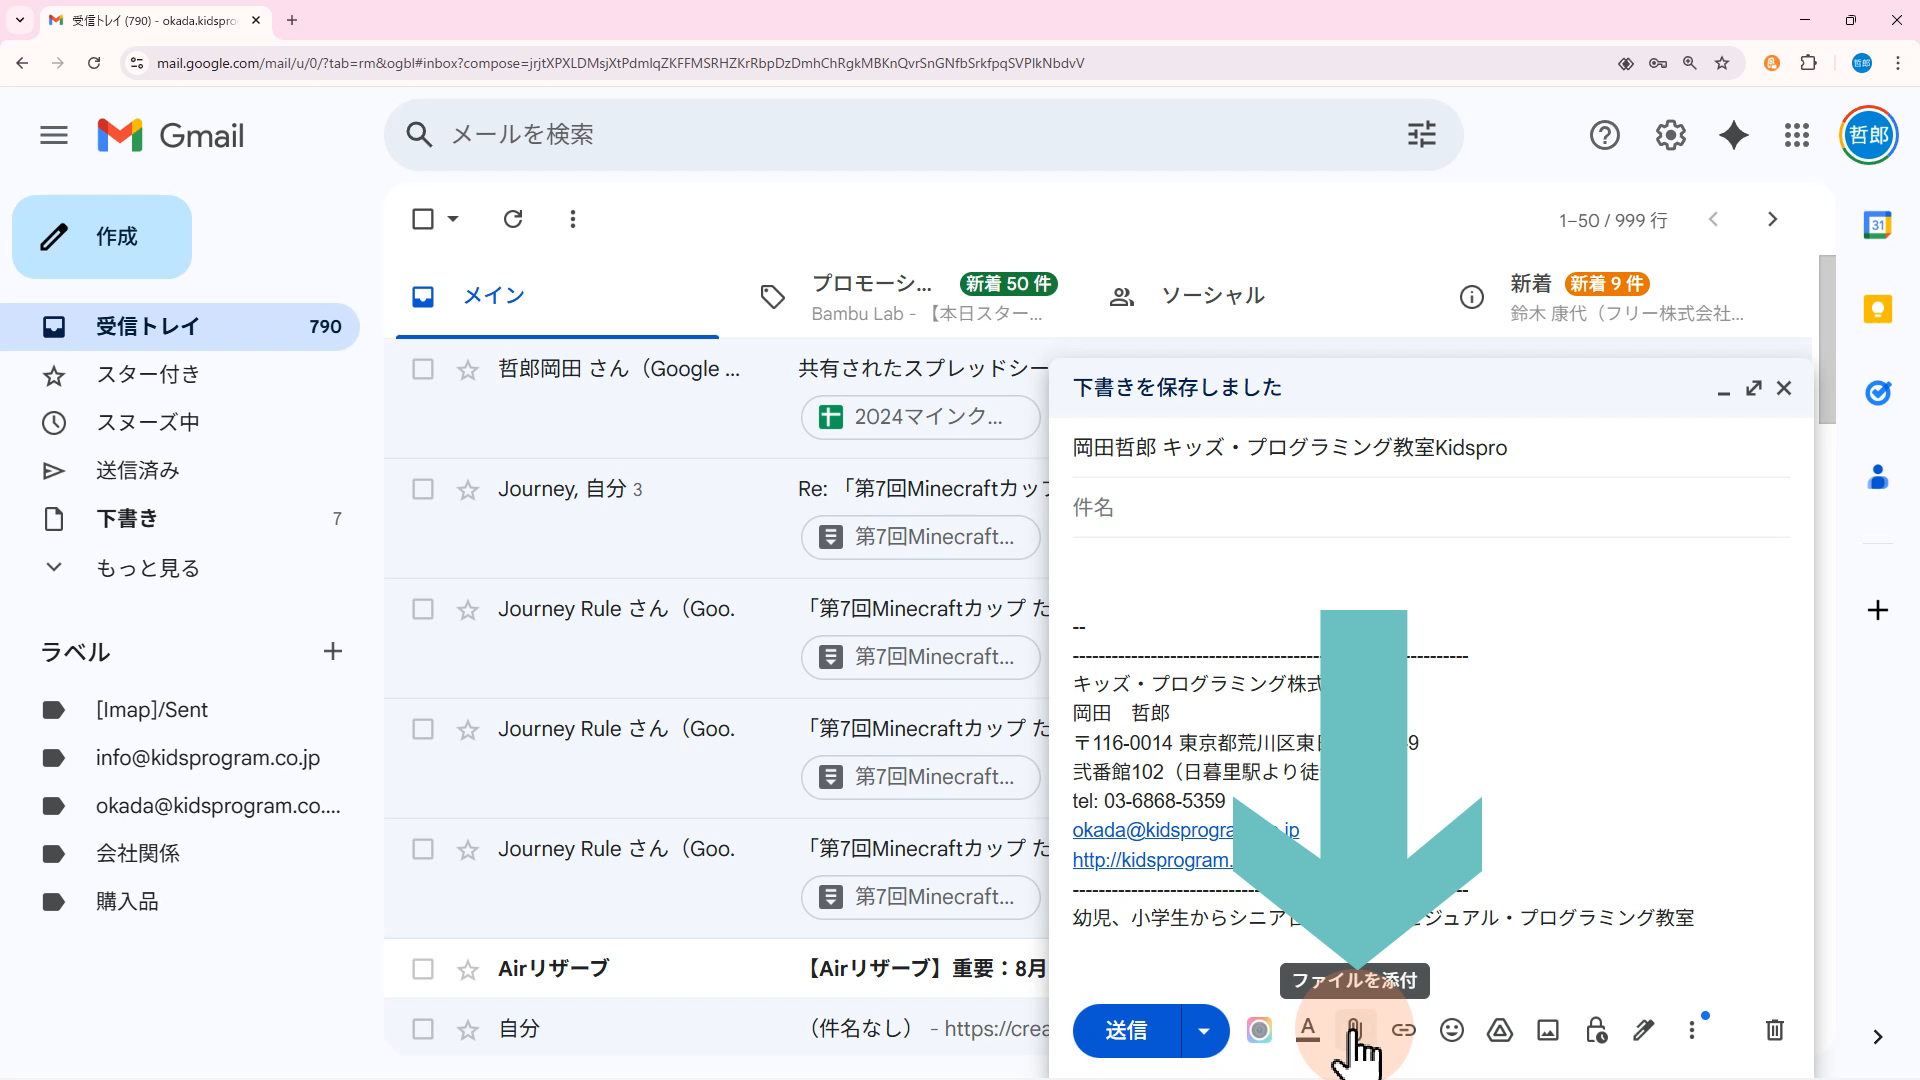The image size is (1920, 1080).
Task: Insert files using Google Drive icon
Action: tap(1500, 1030)
